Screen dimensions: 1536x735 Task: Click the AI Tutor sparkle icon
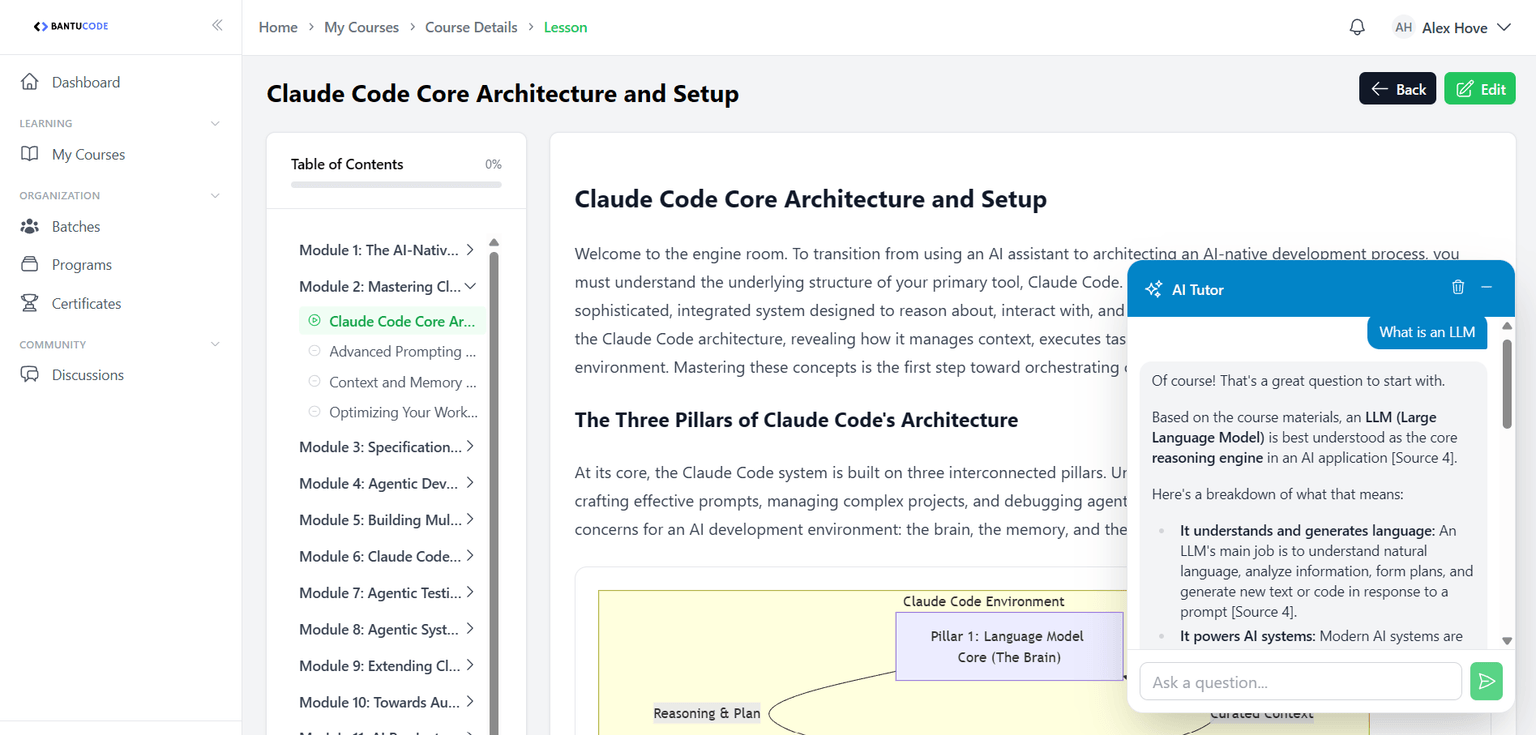[x=1153, y=289]
